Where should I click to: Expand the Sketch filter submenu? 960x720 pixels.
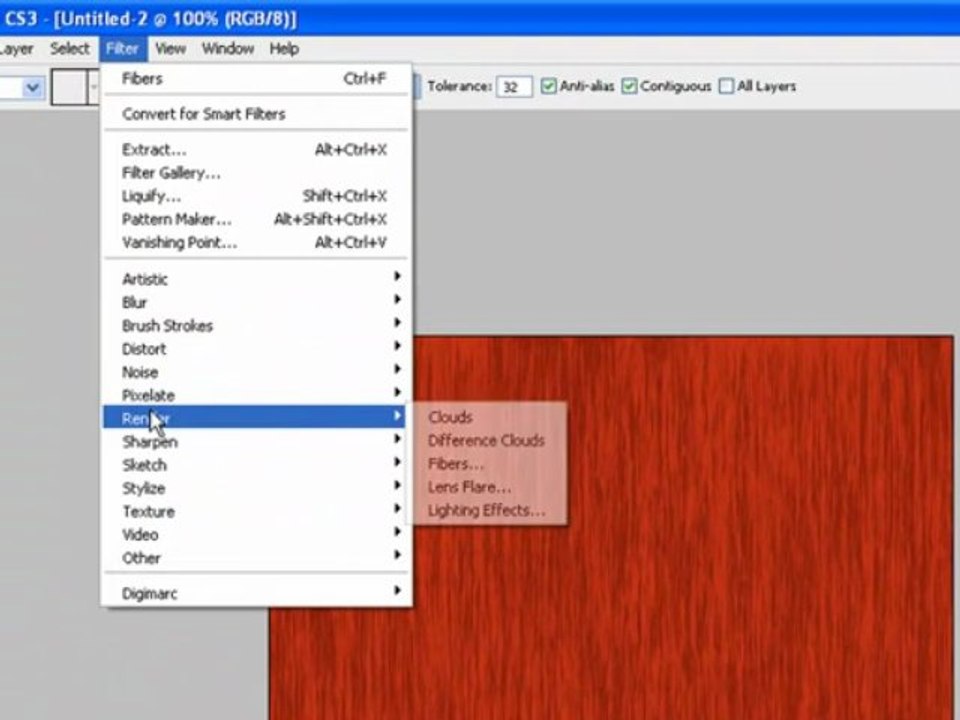tap(255, 465)
